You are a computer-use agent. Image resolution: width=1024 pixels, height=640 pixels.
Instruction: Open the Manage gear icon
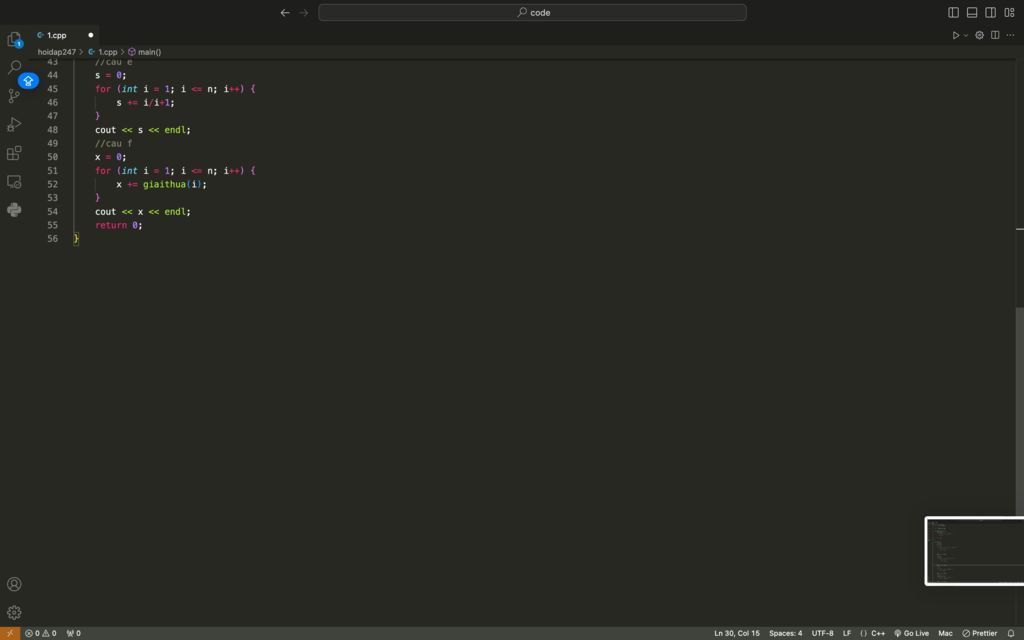tap(14, 612)
